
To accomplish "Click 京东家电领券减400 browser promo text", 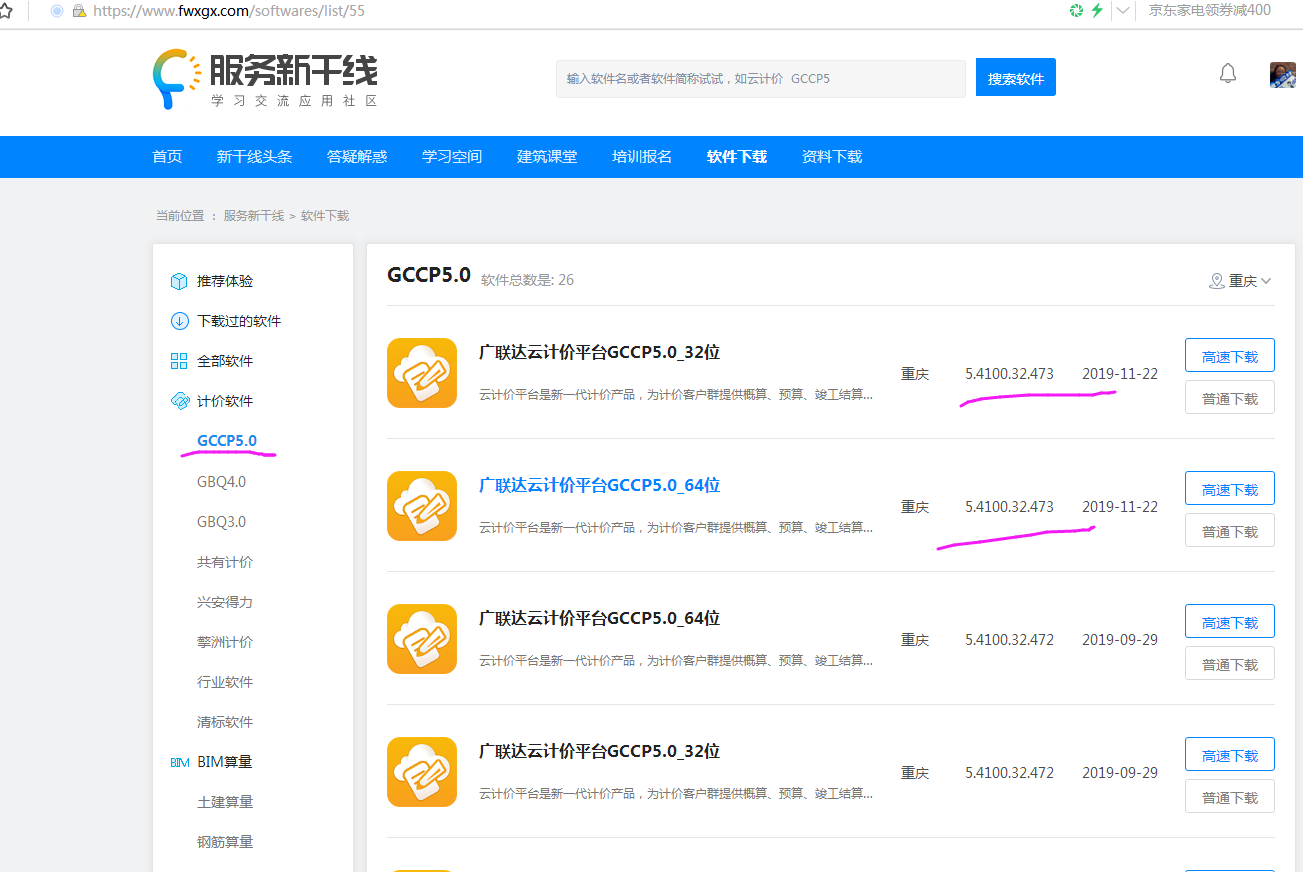I will pos(1210,10).
